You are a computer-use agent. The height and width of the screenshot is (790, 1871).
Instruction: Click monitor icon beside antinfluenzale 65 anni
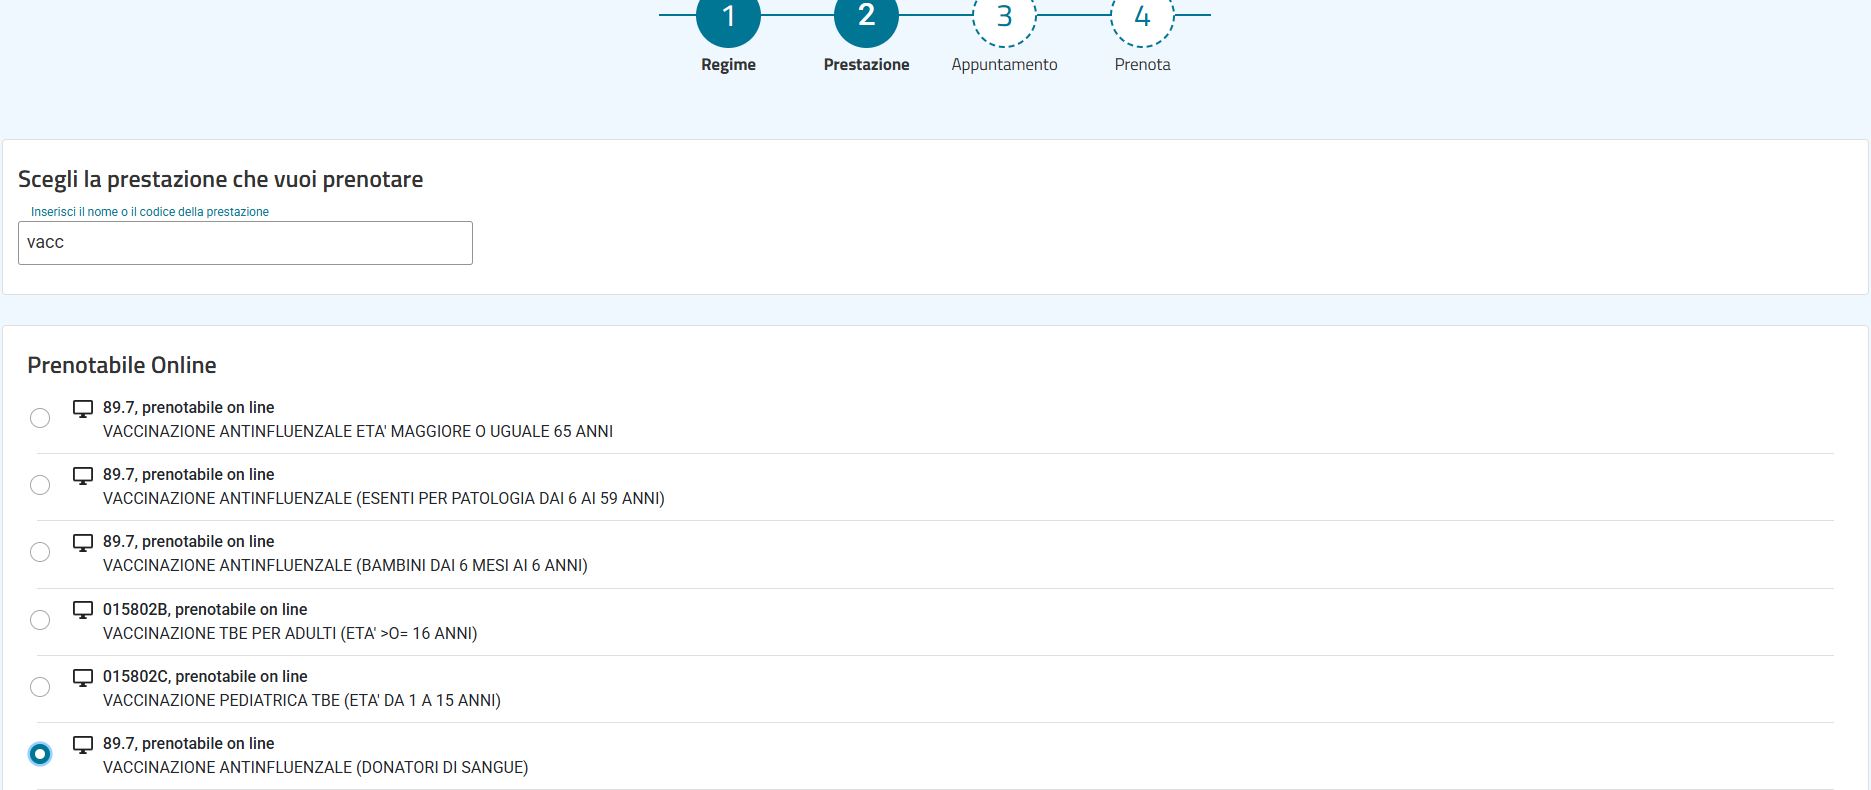click(x=83, y=408)
